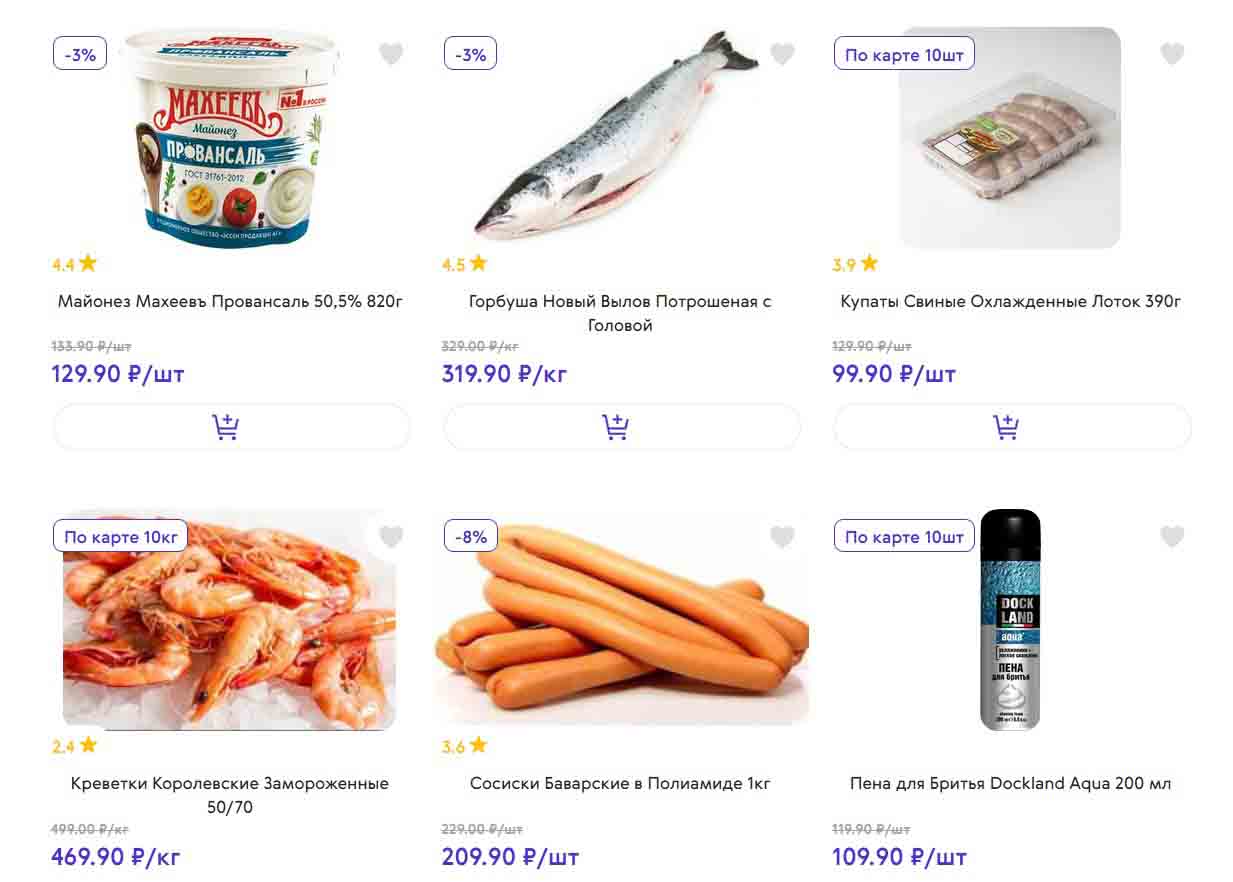Toggle favorite heart on Горбуша fish
Screen dimensions: 1233x882
coord(782,54)
